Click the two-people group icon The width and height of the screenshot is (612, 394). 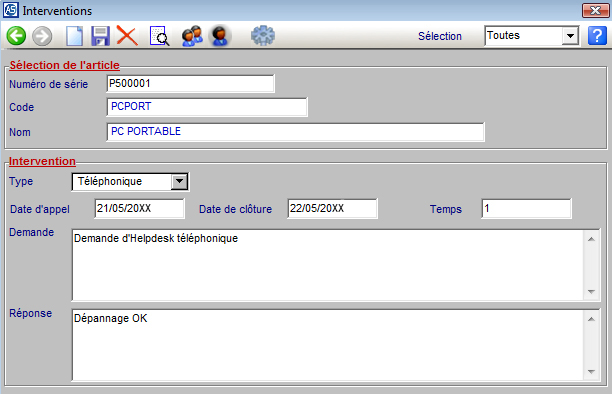tap(192, 36)
